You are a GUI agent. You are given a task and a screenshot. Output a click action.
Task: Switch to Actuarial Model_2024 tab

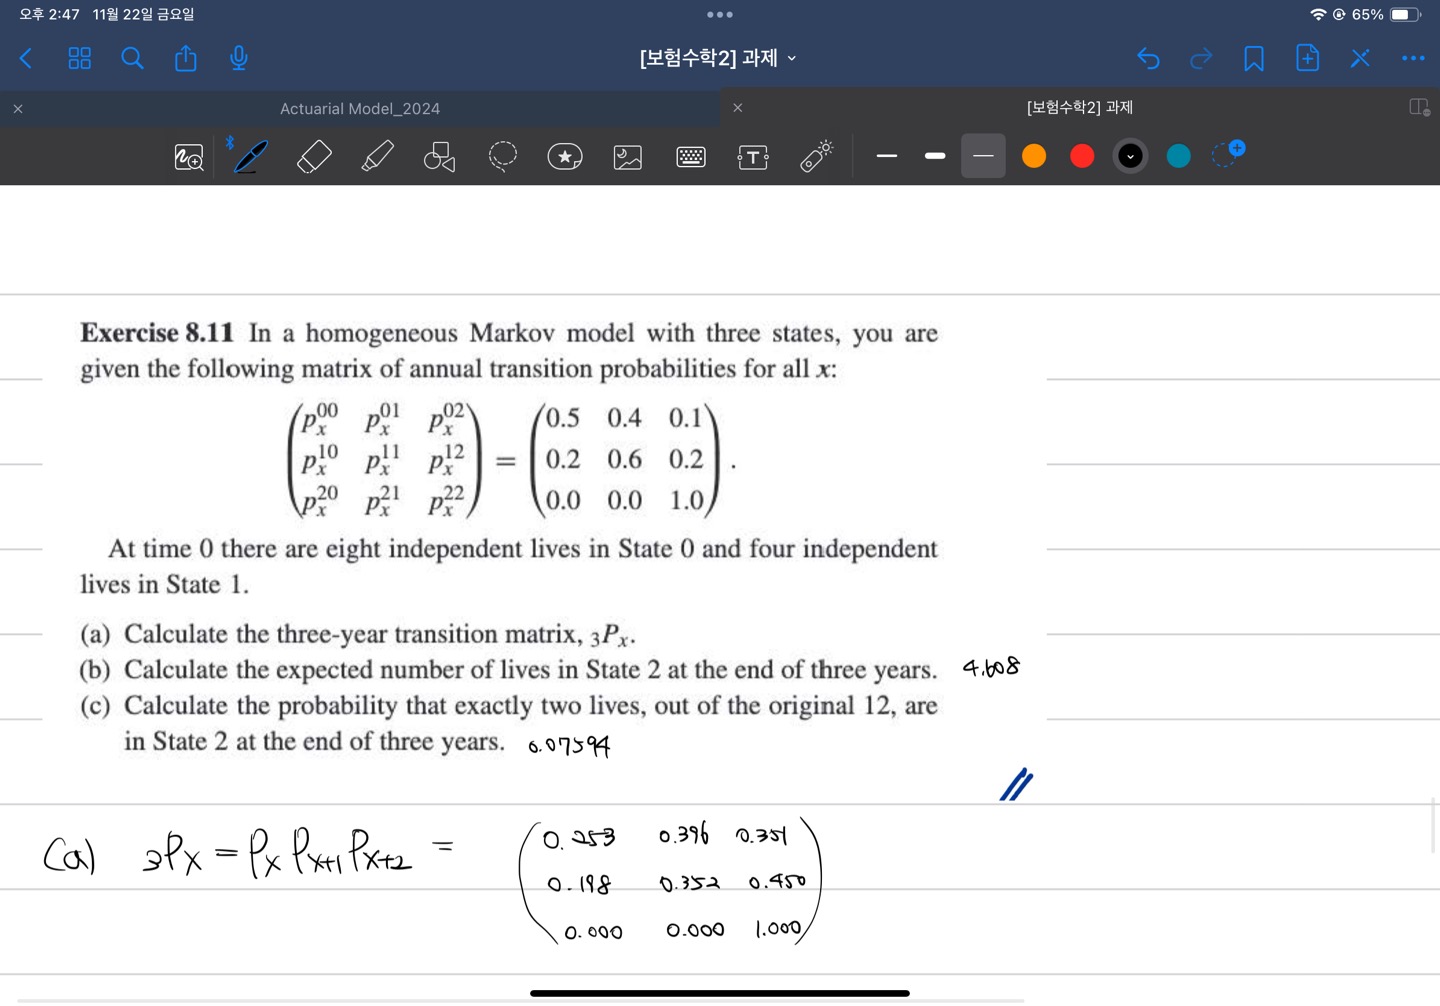pos(360,108)
